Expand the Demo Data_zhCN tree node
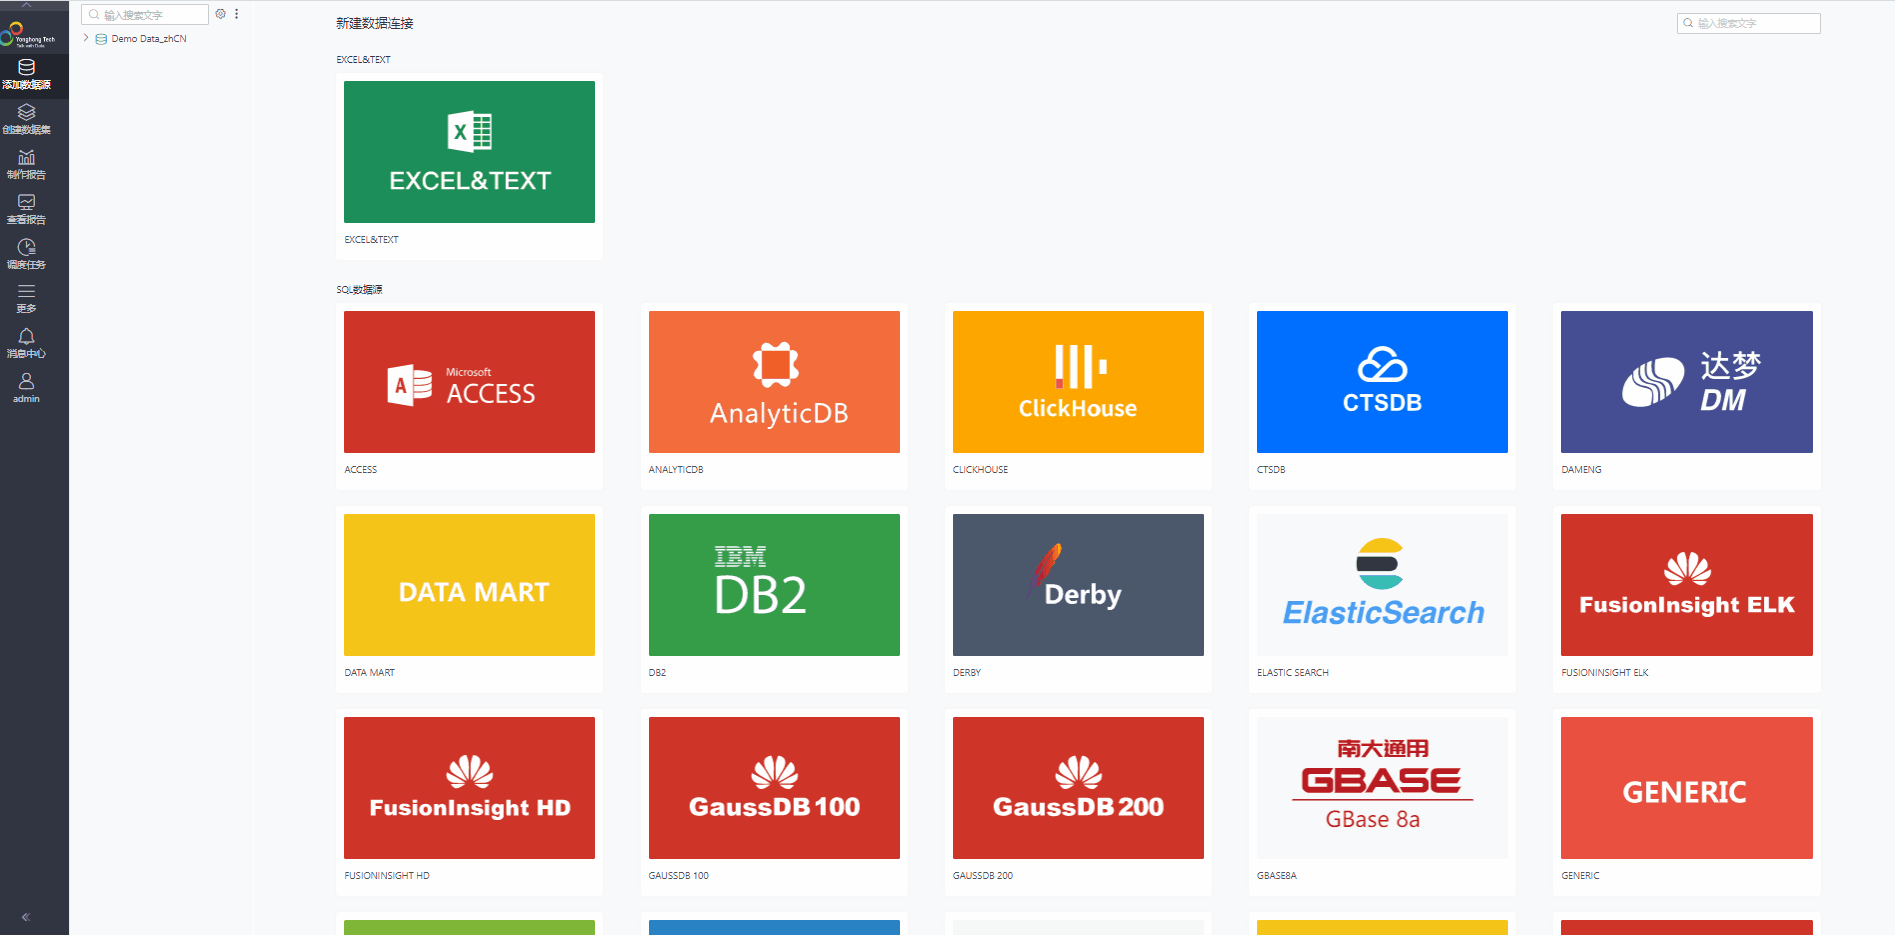Screen dimensions: 1895x935 pyautogui.click(x=86, y=38)
